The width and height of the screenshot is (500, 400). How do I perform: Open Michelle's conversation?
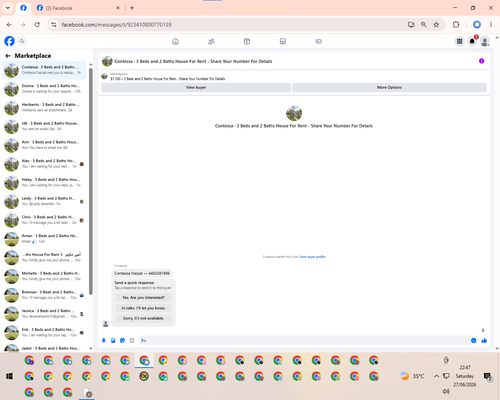tap(44, 276)
